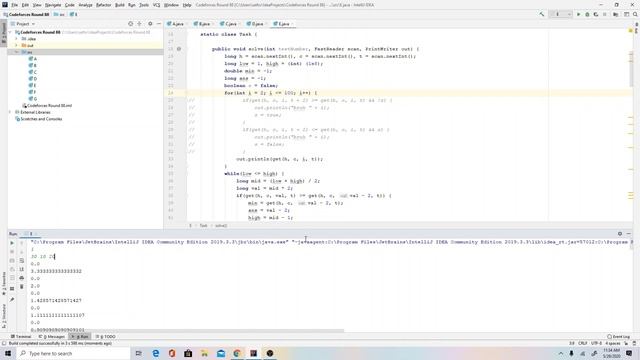Toggle scroll to end icon in Run console
640x360 pixels.
point(22,269)
